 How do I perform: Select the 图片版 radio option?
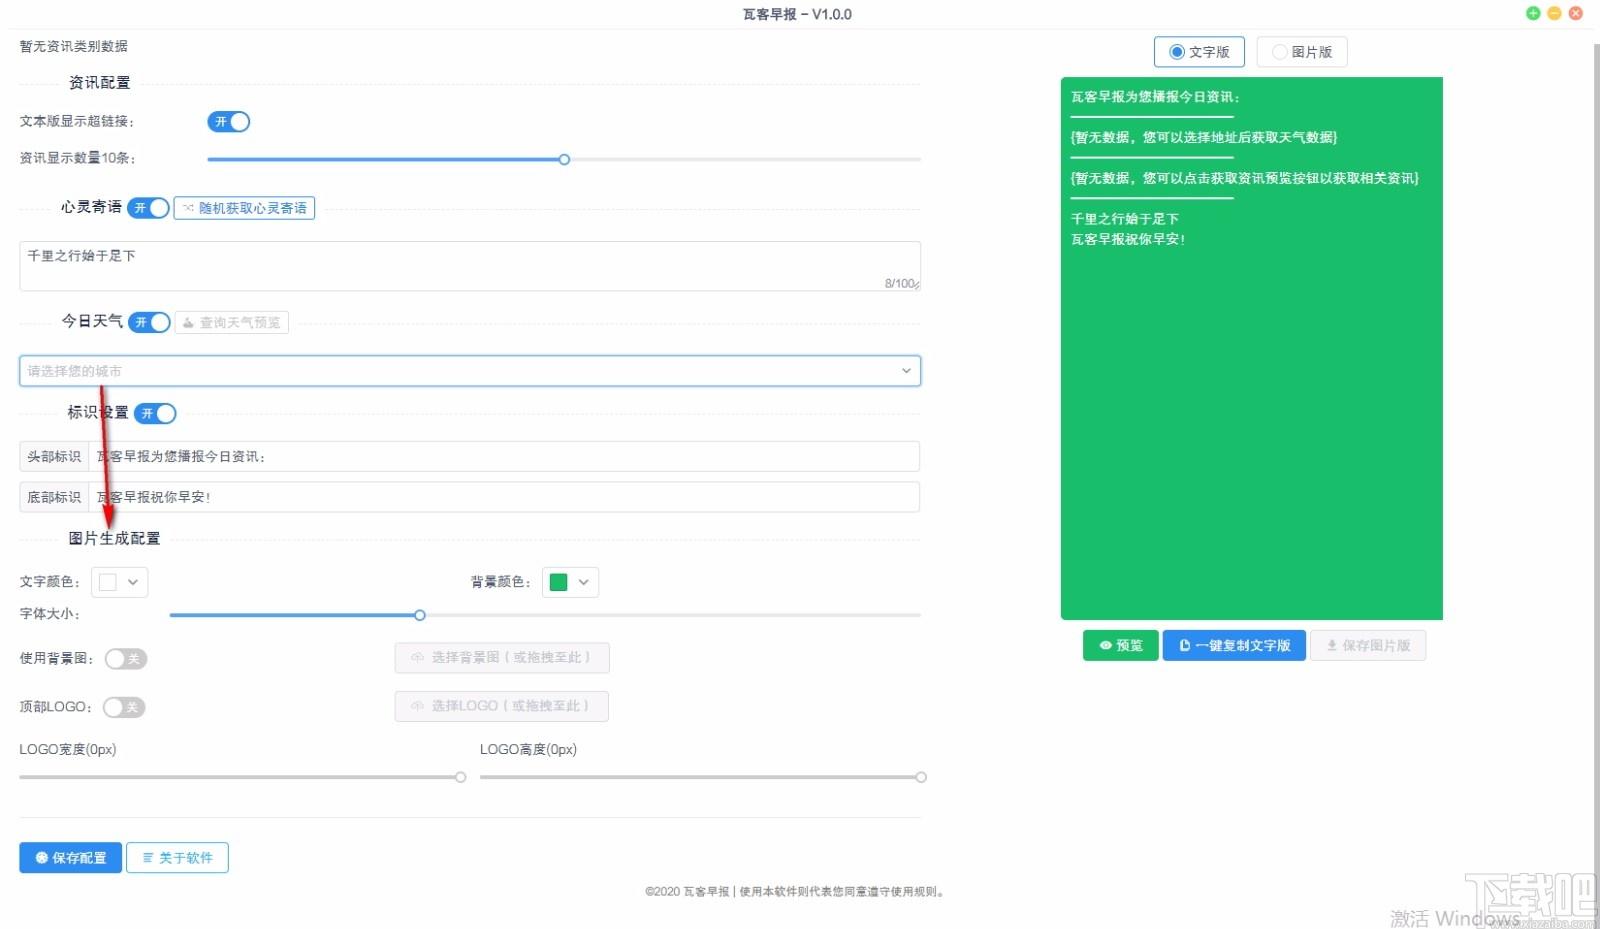coord(1302,52)
